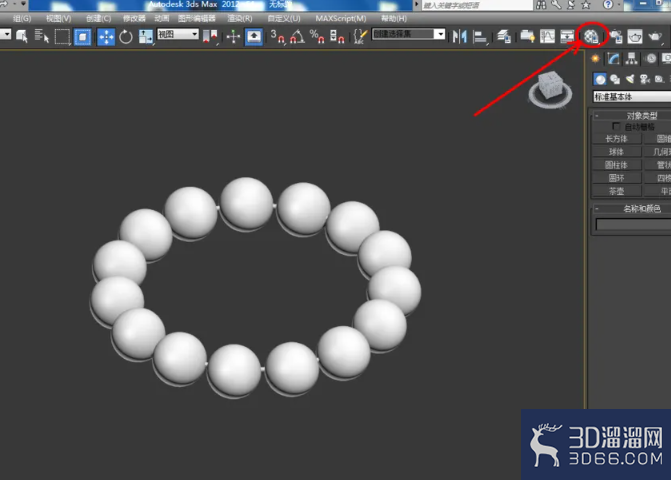Enable 自动栅格 checkbox
This screenshot has width=671, height=480.
click(x=616, y=127)
